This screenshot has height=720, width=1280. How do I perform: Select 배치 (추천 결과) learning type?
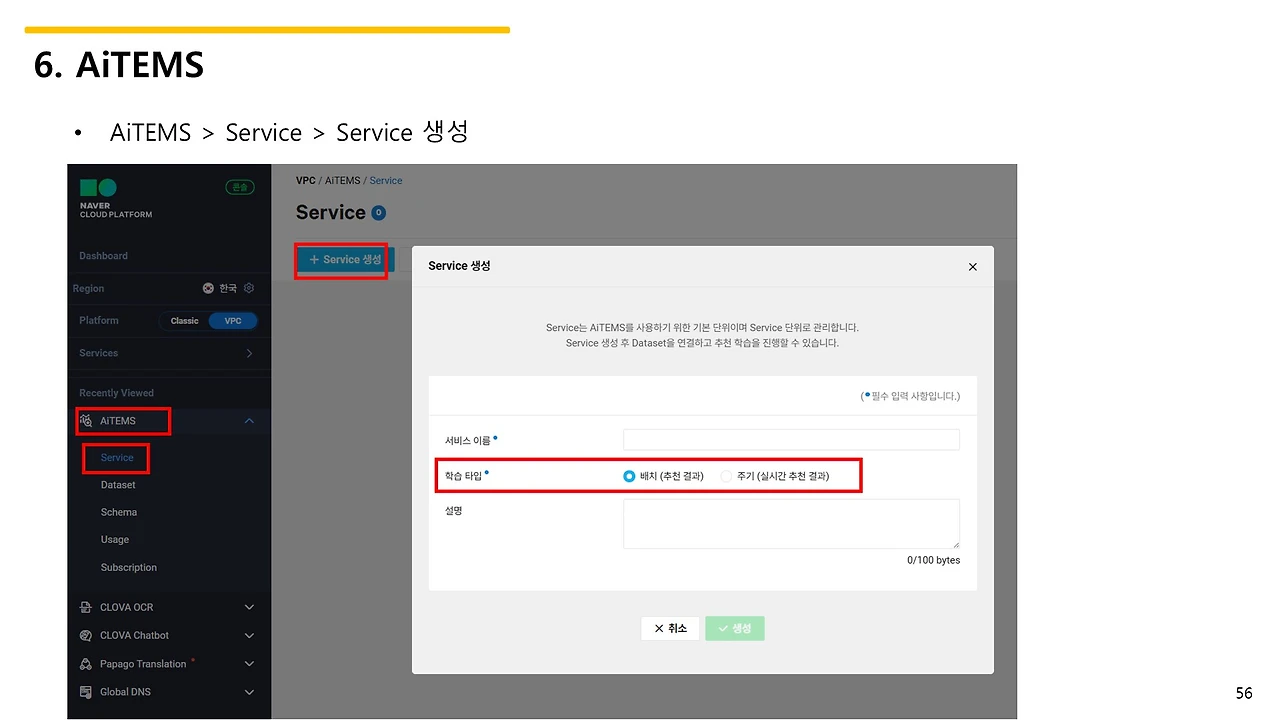(629, 476)
